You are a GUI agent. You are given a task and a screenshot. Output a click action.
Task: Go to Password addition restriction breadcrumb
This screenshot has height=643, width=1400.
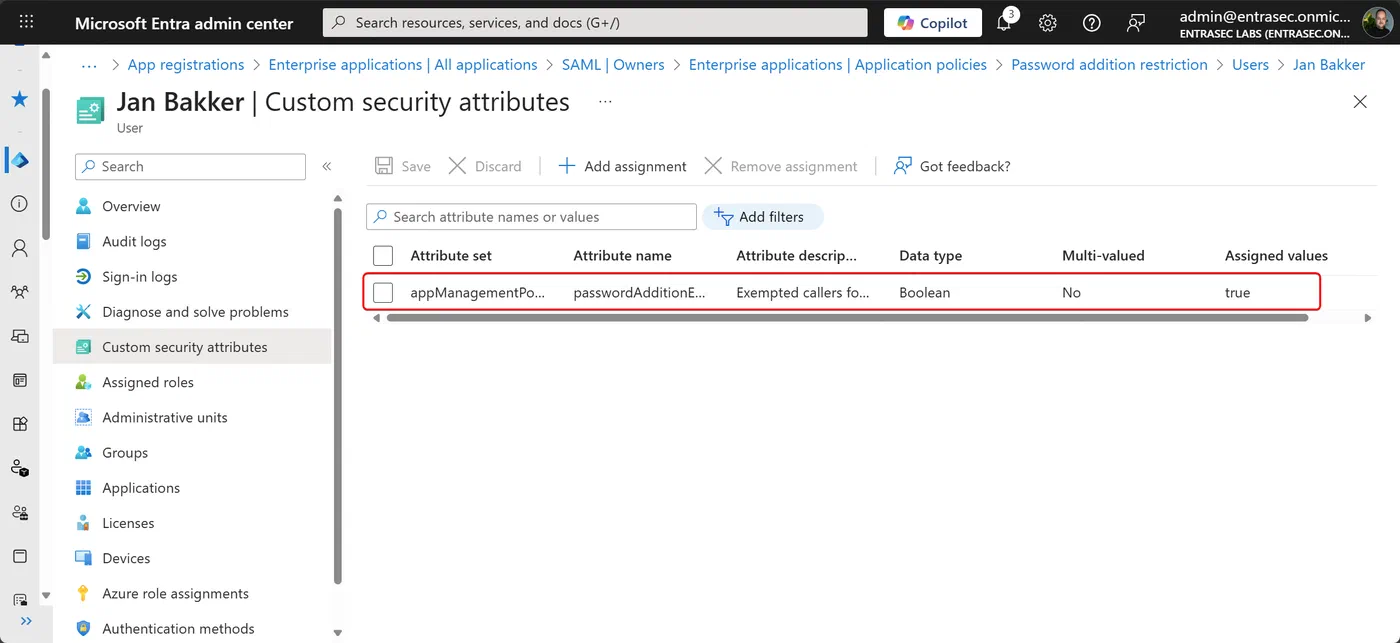pos(1109,65)
